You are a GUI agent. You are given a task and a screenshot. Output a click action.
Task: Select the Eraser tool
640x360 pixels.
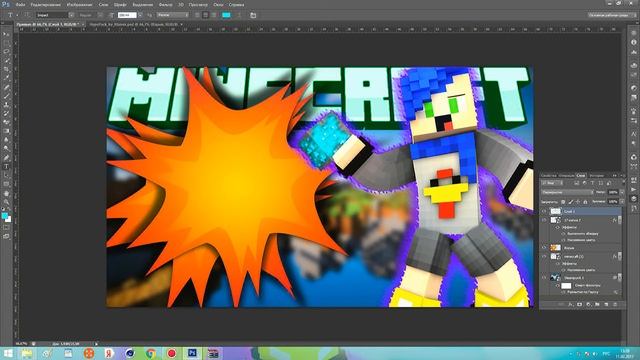tap(6, 122)
